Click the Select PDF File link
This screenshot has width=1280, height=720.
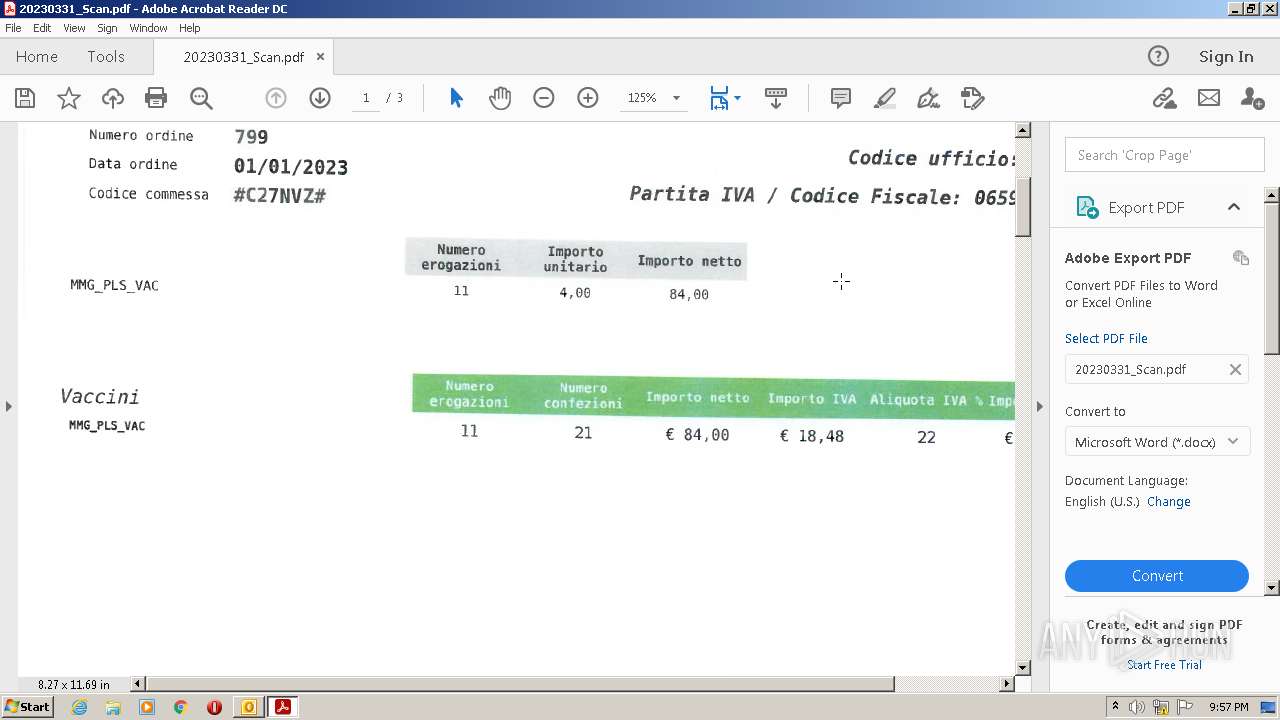coord(1106,339)
